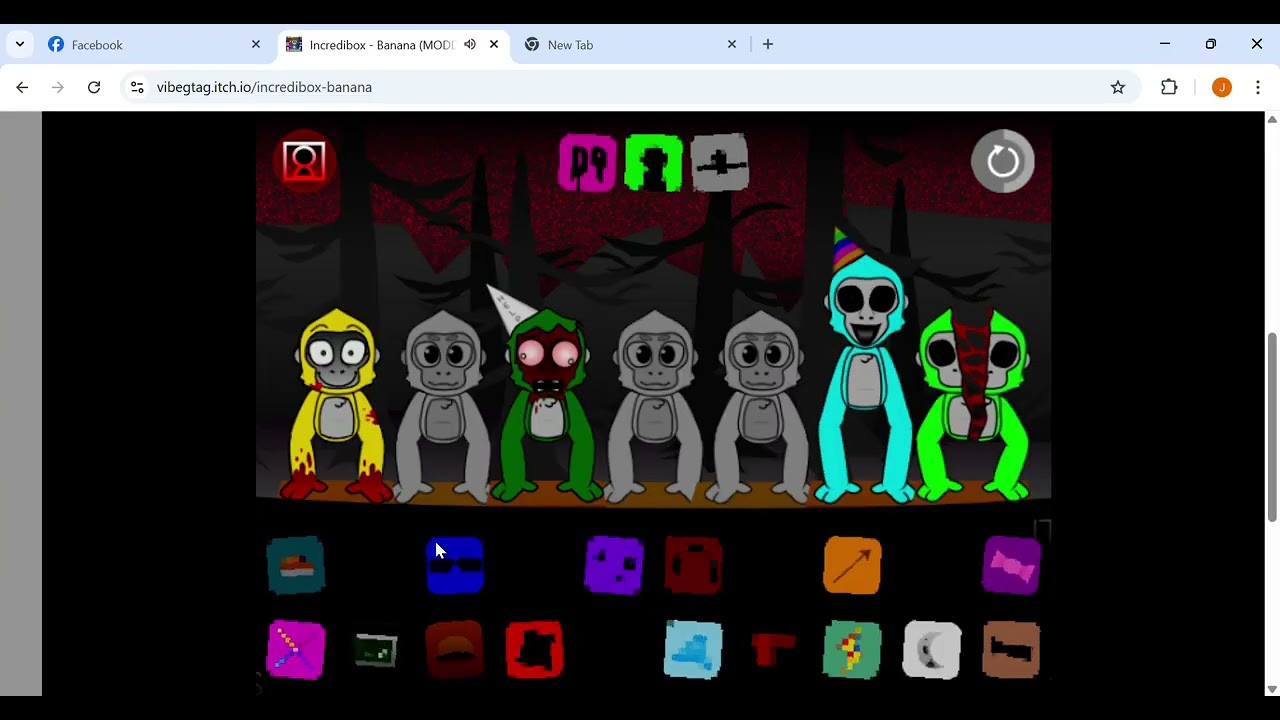Pick the purple dotted sound icon
The width and height of the screenshot is (1280, 720).
pyautogui.click(x=614, y=565)
